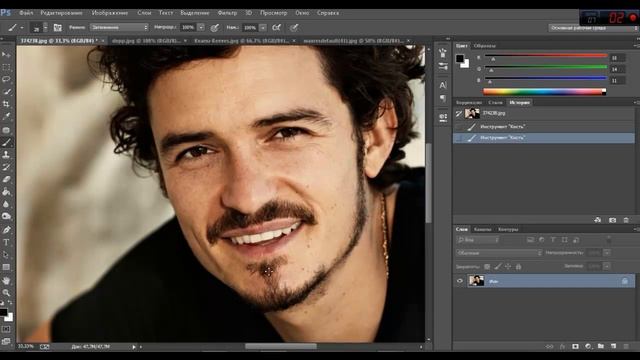Select the Rectangular Marquee tool
The width and height of the screenshot is (640, 360).
[x=6, y=67]
